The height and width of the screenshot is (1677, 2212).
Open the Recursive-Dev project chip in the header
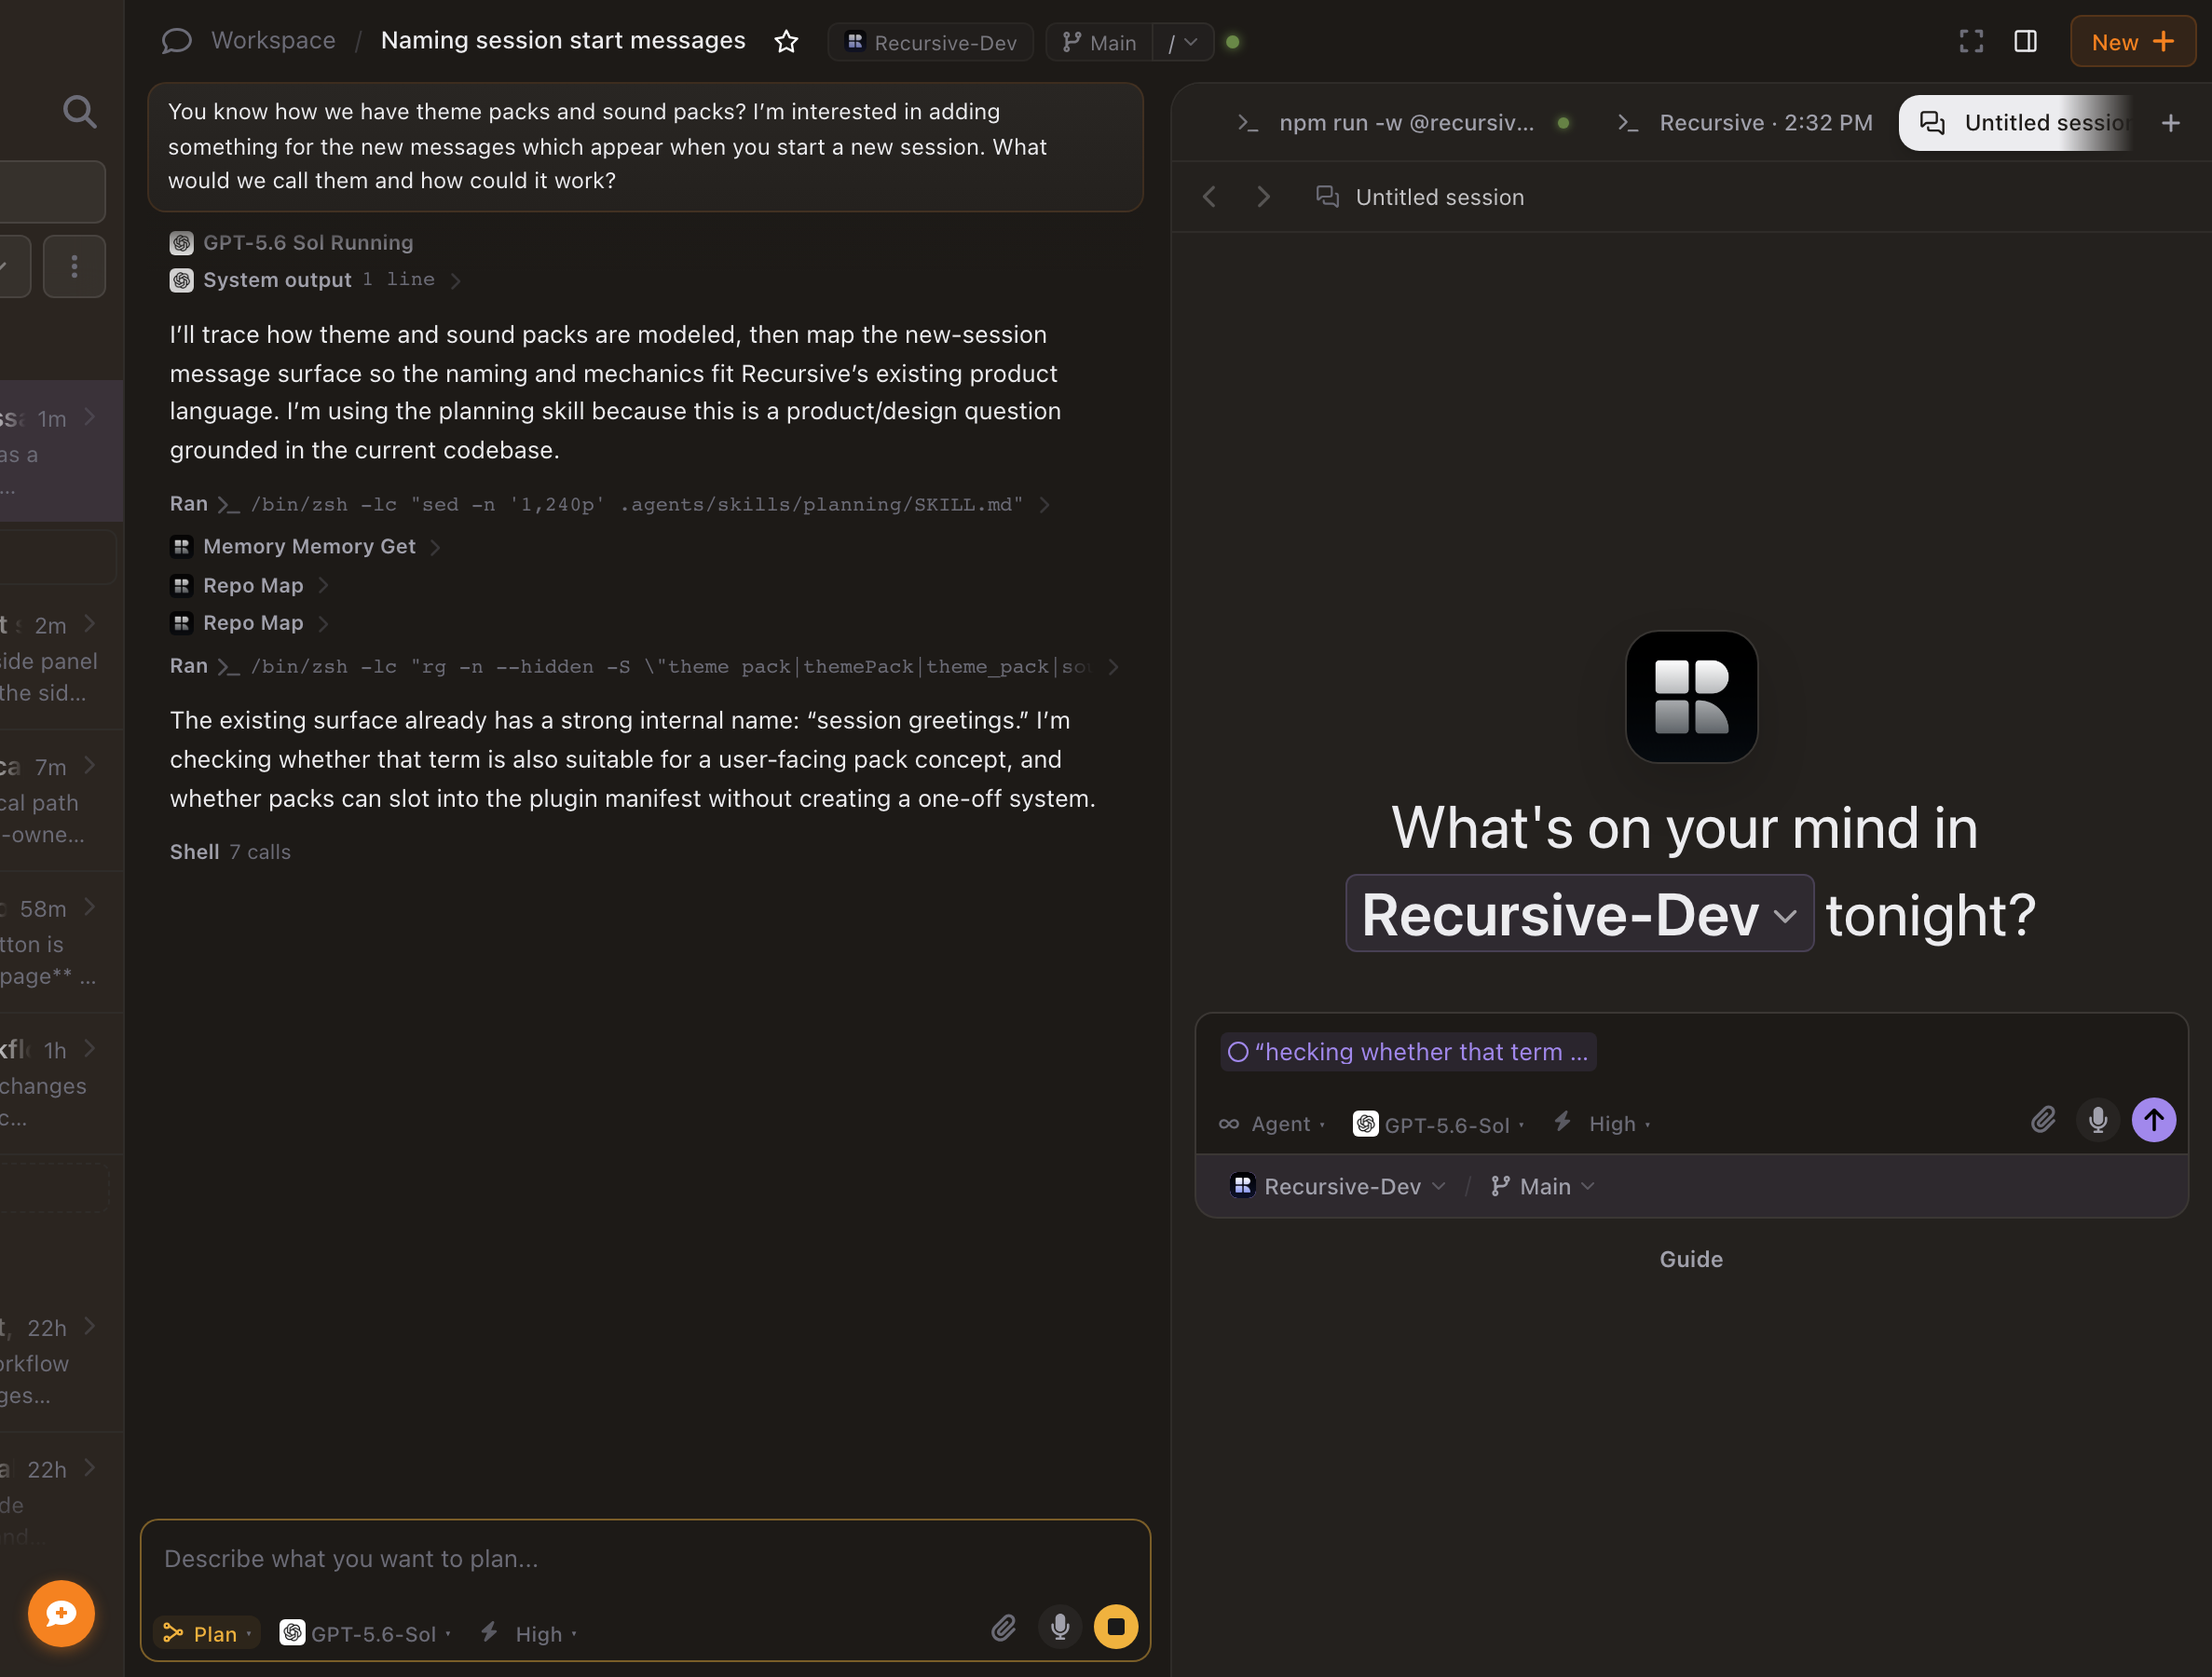[930, 42]
